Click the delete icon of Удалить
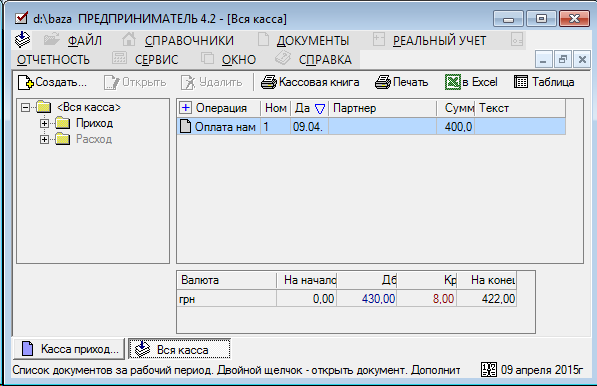This screenshot has width=597, height=386. click(188, 82)
